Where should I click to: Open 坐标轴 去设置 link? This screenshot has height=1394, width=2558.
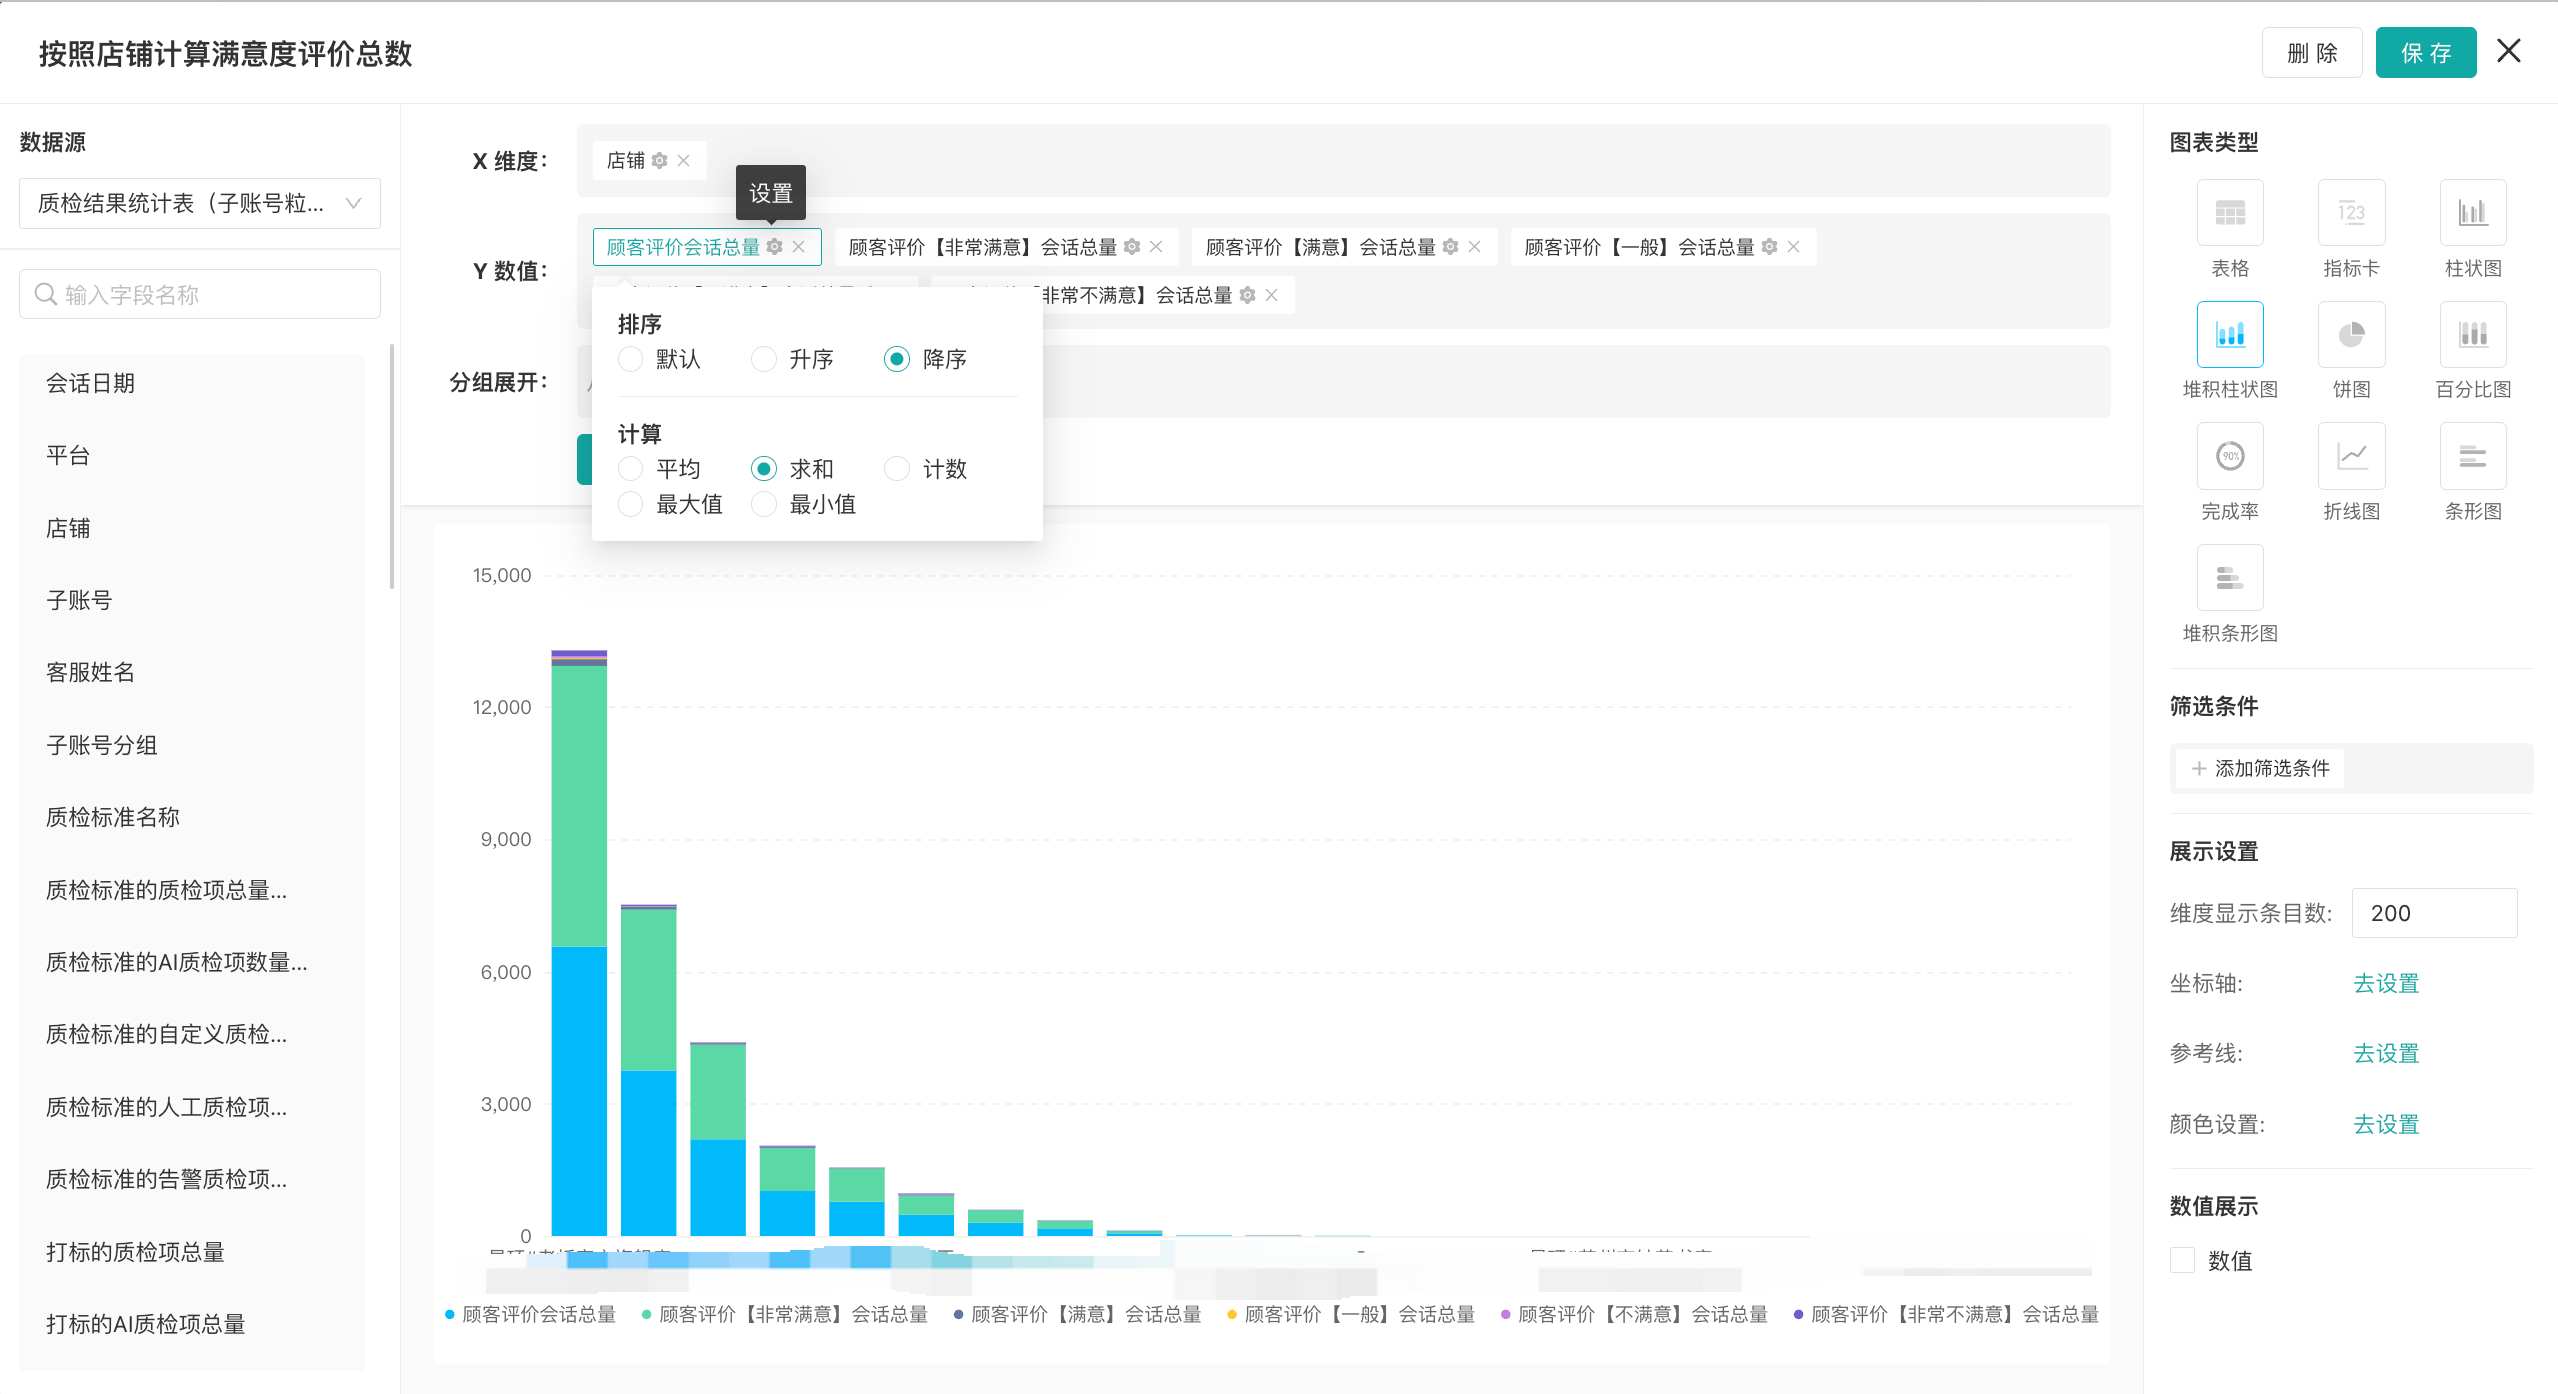pyautogui.click(x=2385, y=983)
